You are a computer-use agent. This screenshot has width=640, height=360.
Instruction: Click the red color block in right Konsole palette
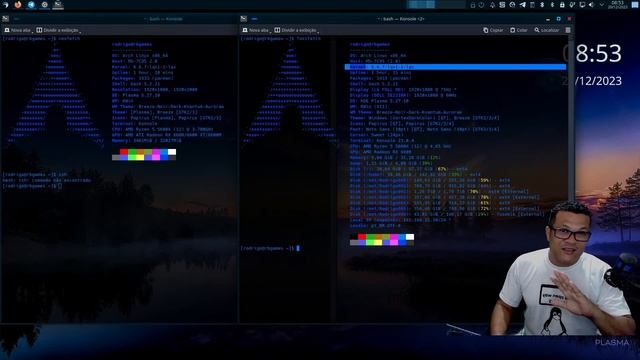point(362,237)
